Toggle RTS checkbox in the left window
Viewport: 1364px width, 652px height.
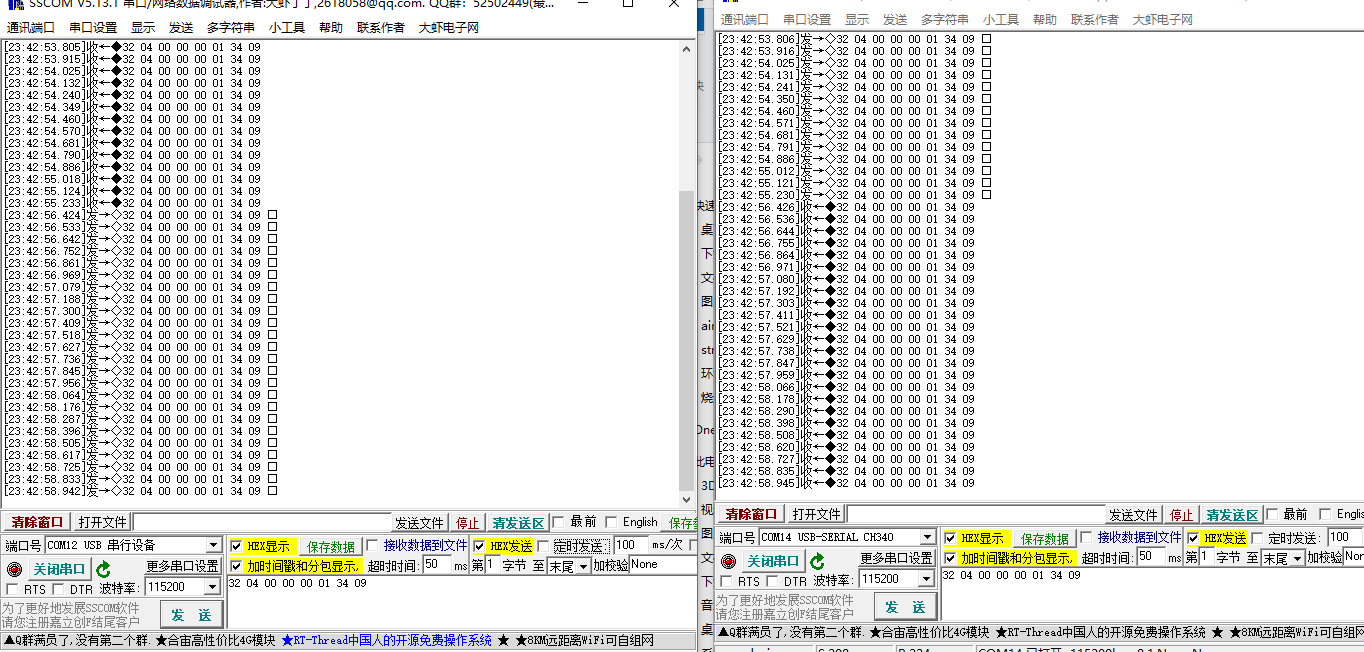(13, 589)
